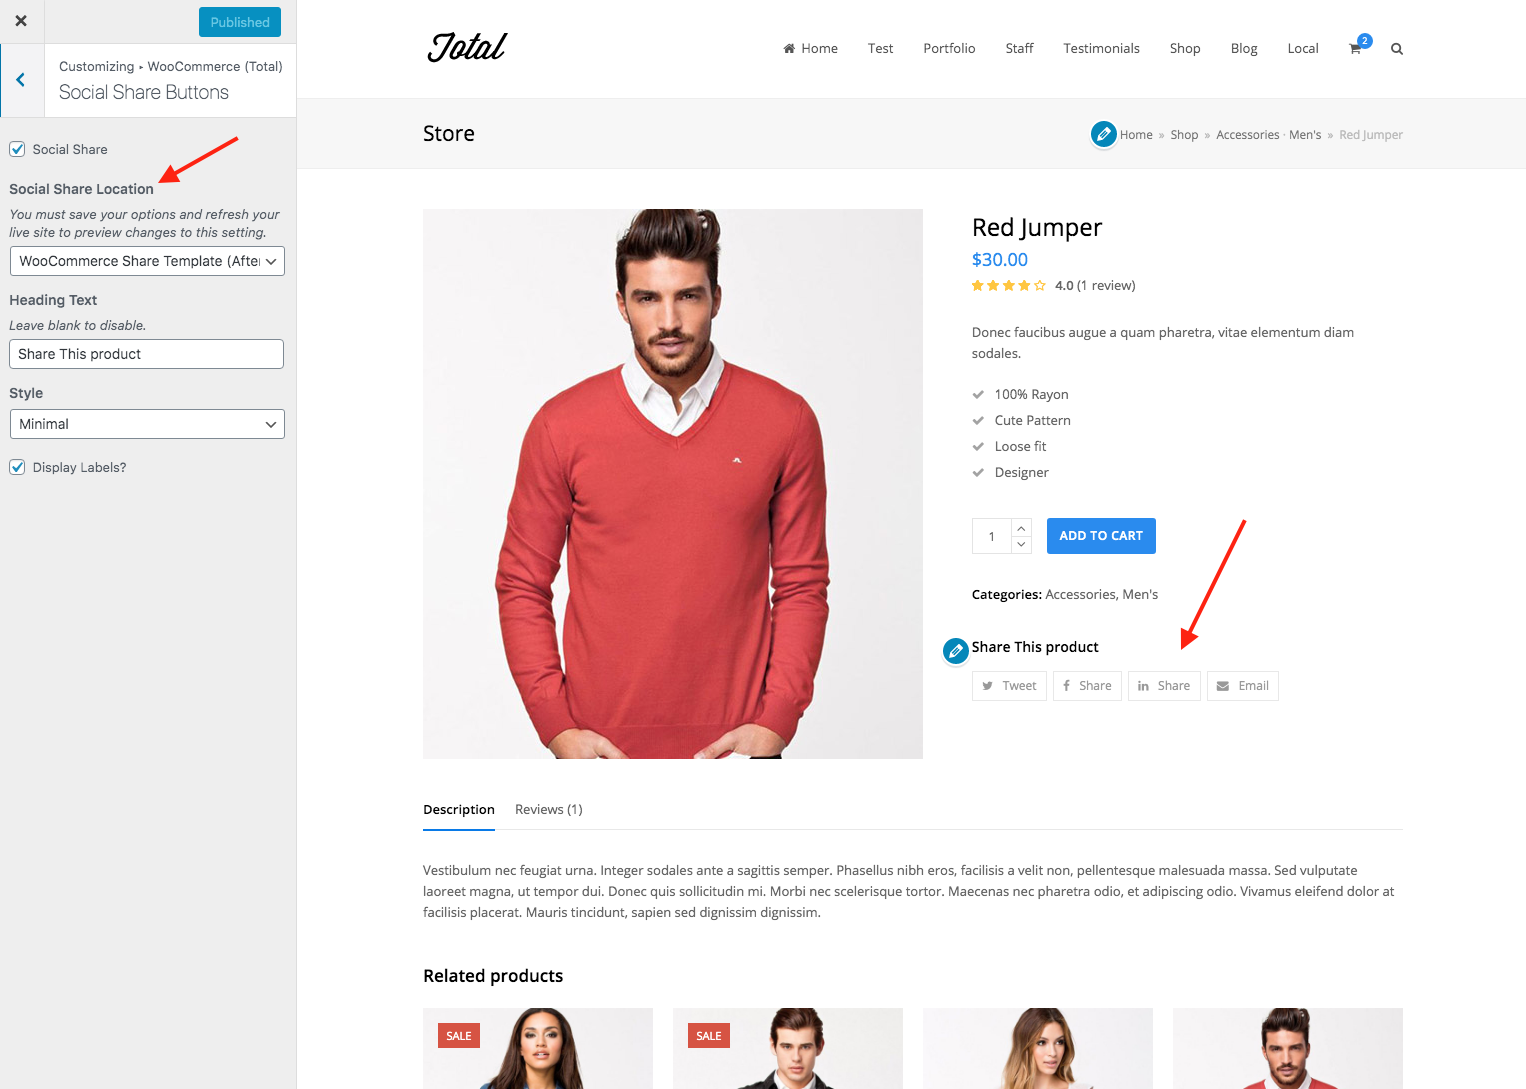Close the Customizer with the X icon
Screen dimensions: 1526x1089
pos(21,21)
